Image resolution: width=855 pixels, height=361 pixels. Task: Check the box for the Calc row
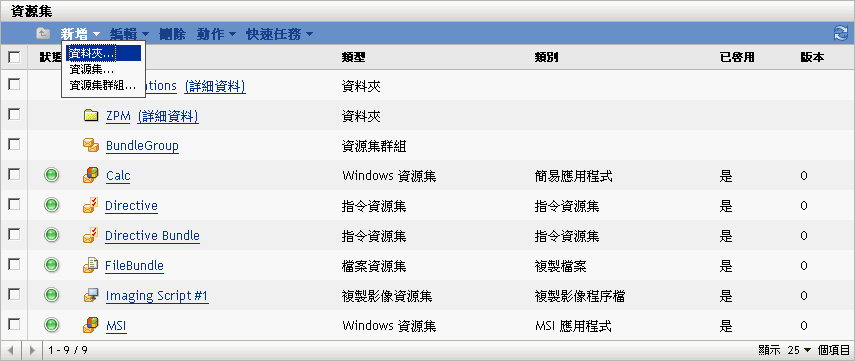(14, 175)
